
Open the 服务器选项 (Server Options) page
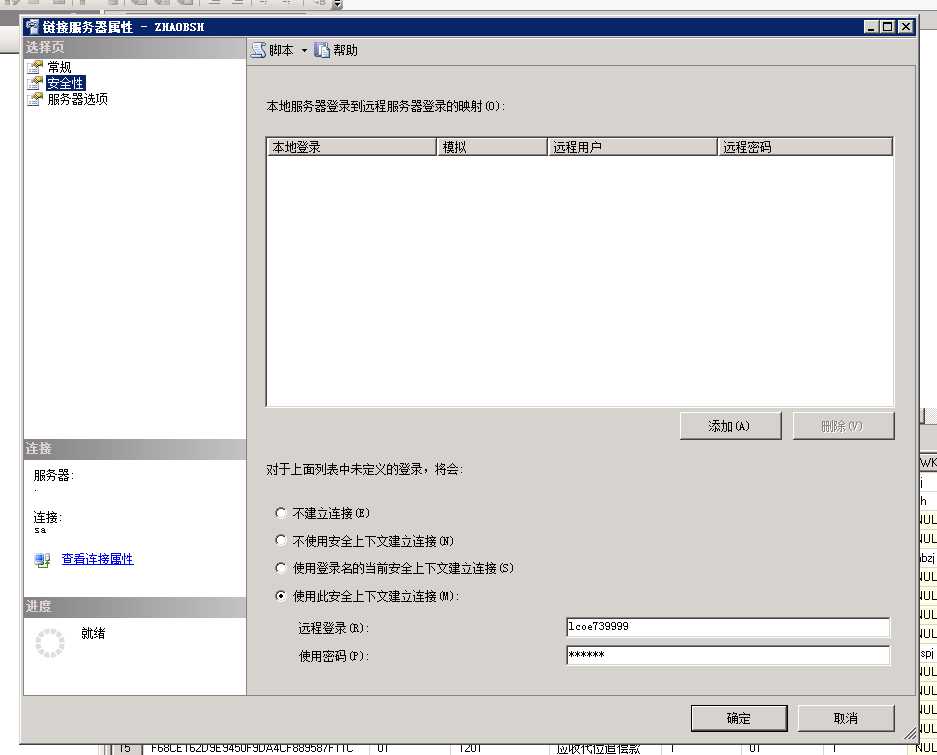[78, 99]
